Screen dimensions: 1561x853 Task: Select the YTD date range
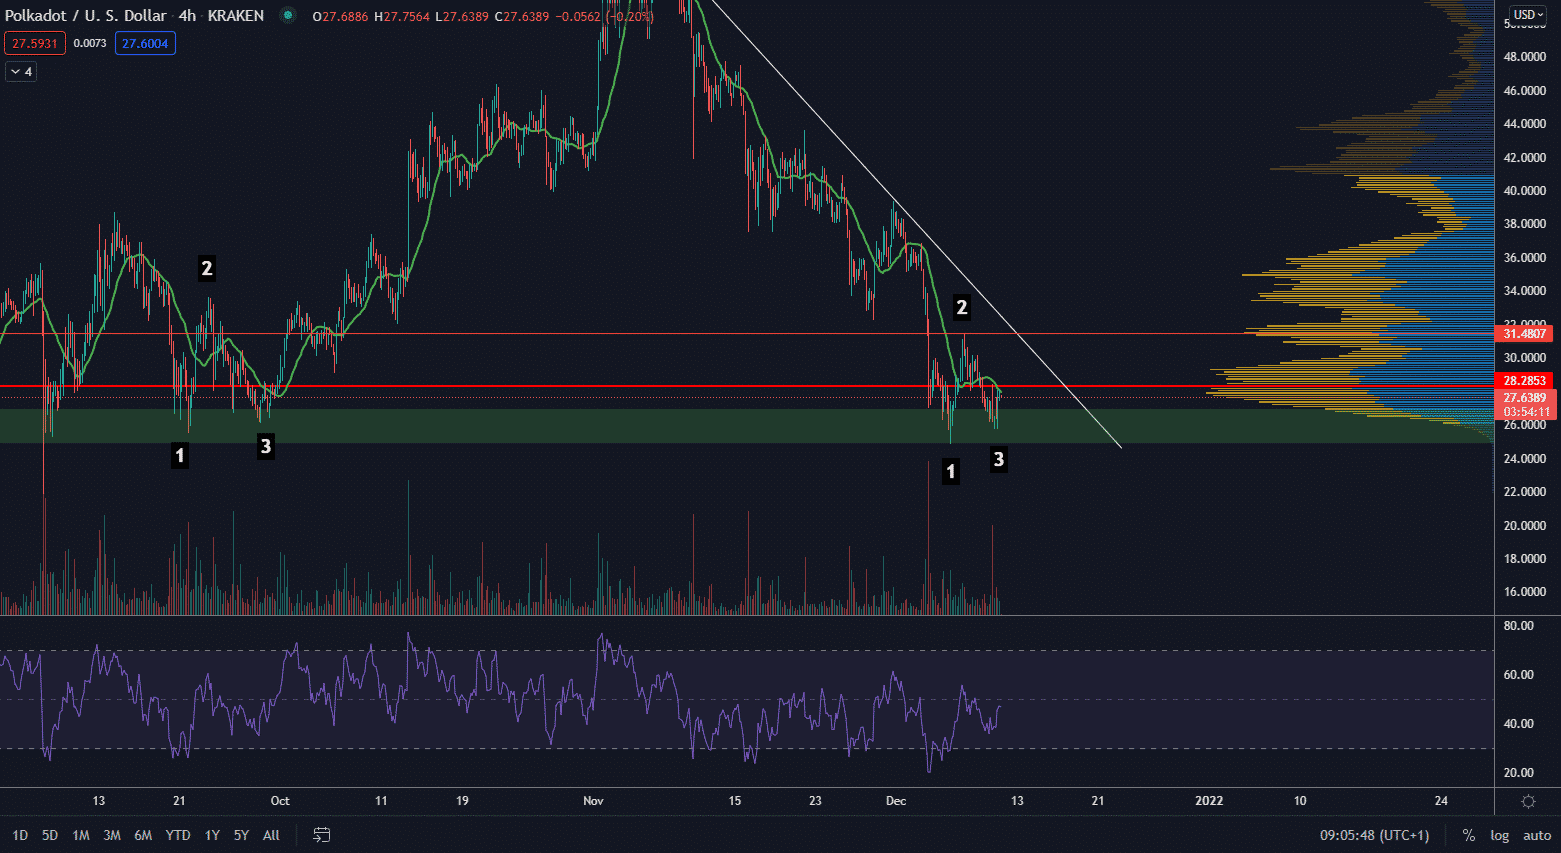coord(178,835)
